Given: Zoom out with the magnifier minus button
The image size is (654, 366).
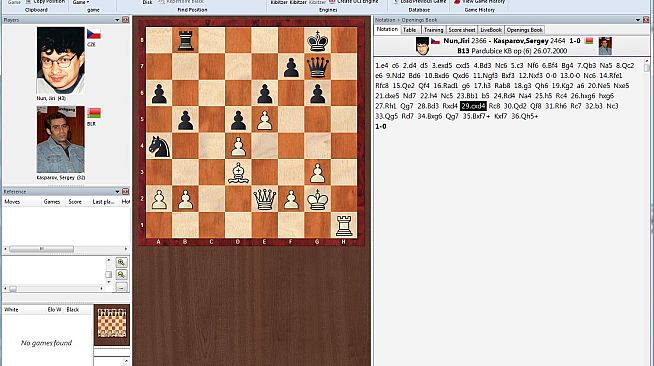Looking at the screenshot, I should tap(121, 275).
